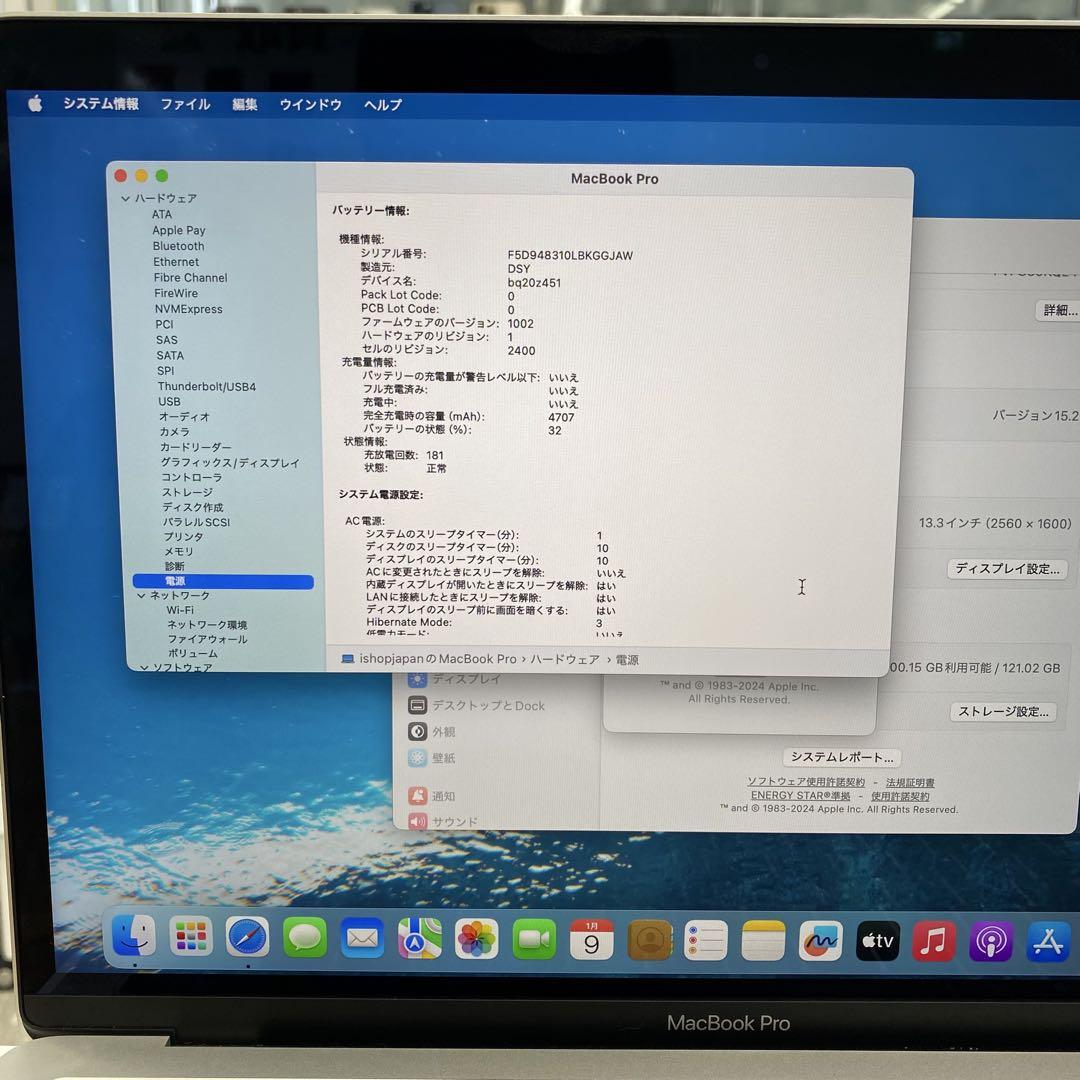Open Freeform from the Dock

click(820, 942)
